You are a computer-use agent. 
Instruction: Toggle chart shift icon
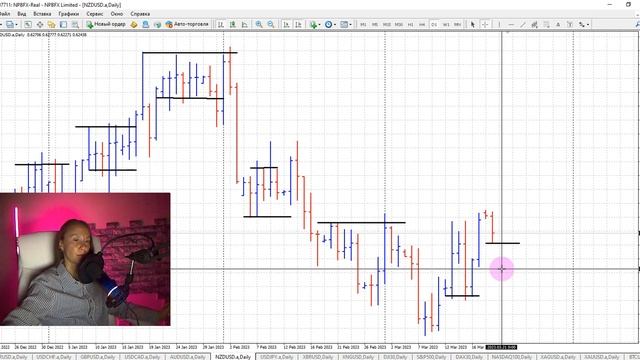pos(298,24)
